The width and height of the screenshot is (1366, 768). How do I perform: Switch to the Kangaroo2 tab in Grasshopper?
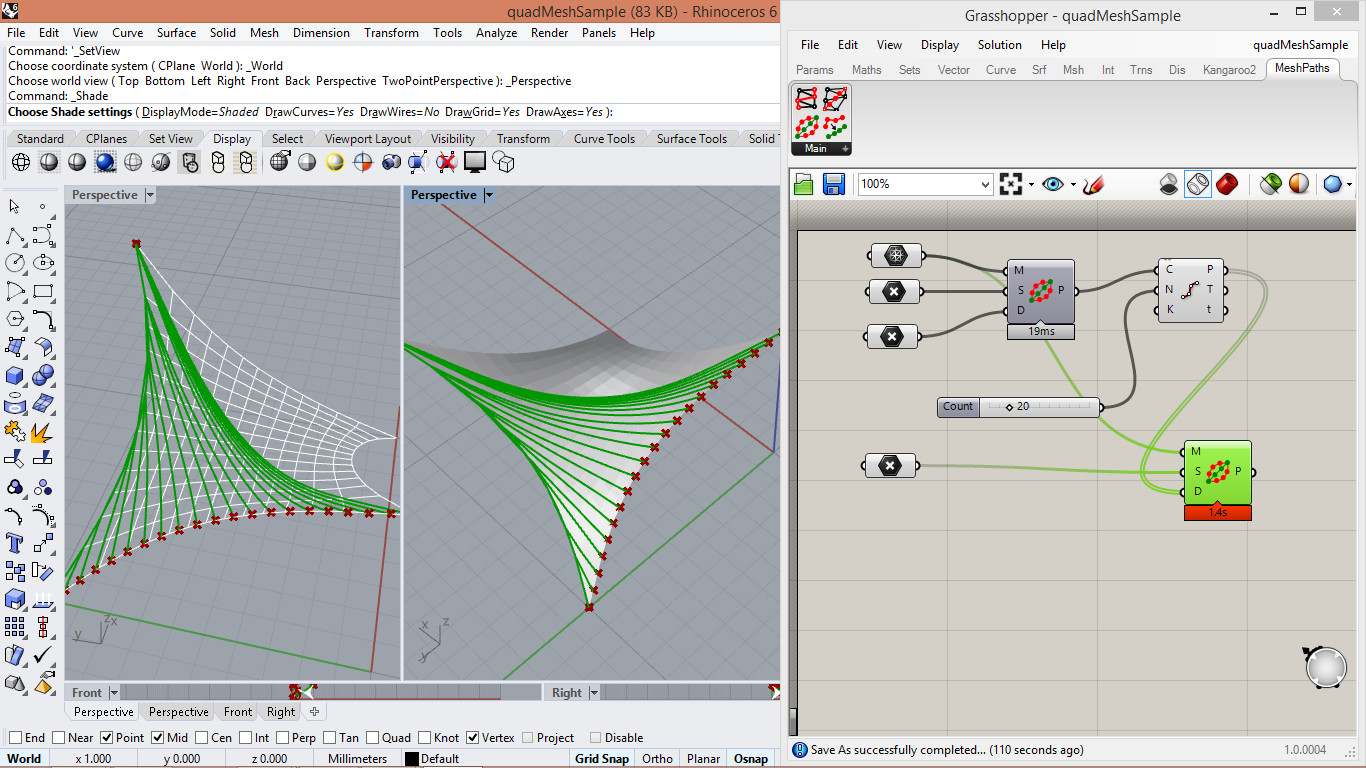tap(1229, 70)
